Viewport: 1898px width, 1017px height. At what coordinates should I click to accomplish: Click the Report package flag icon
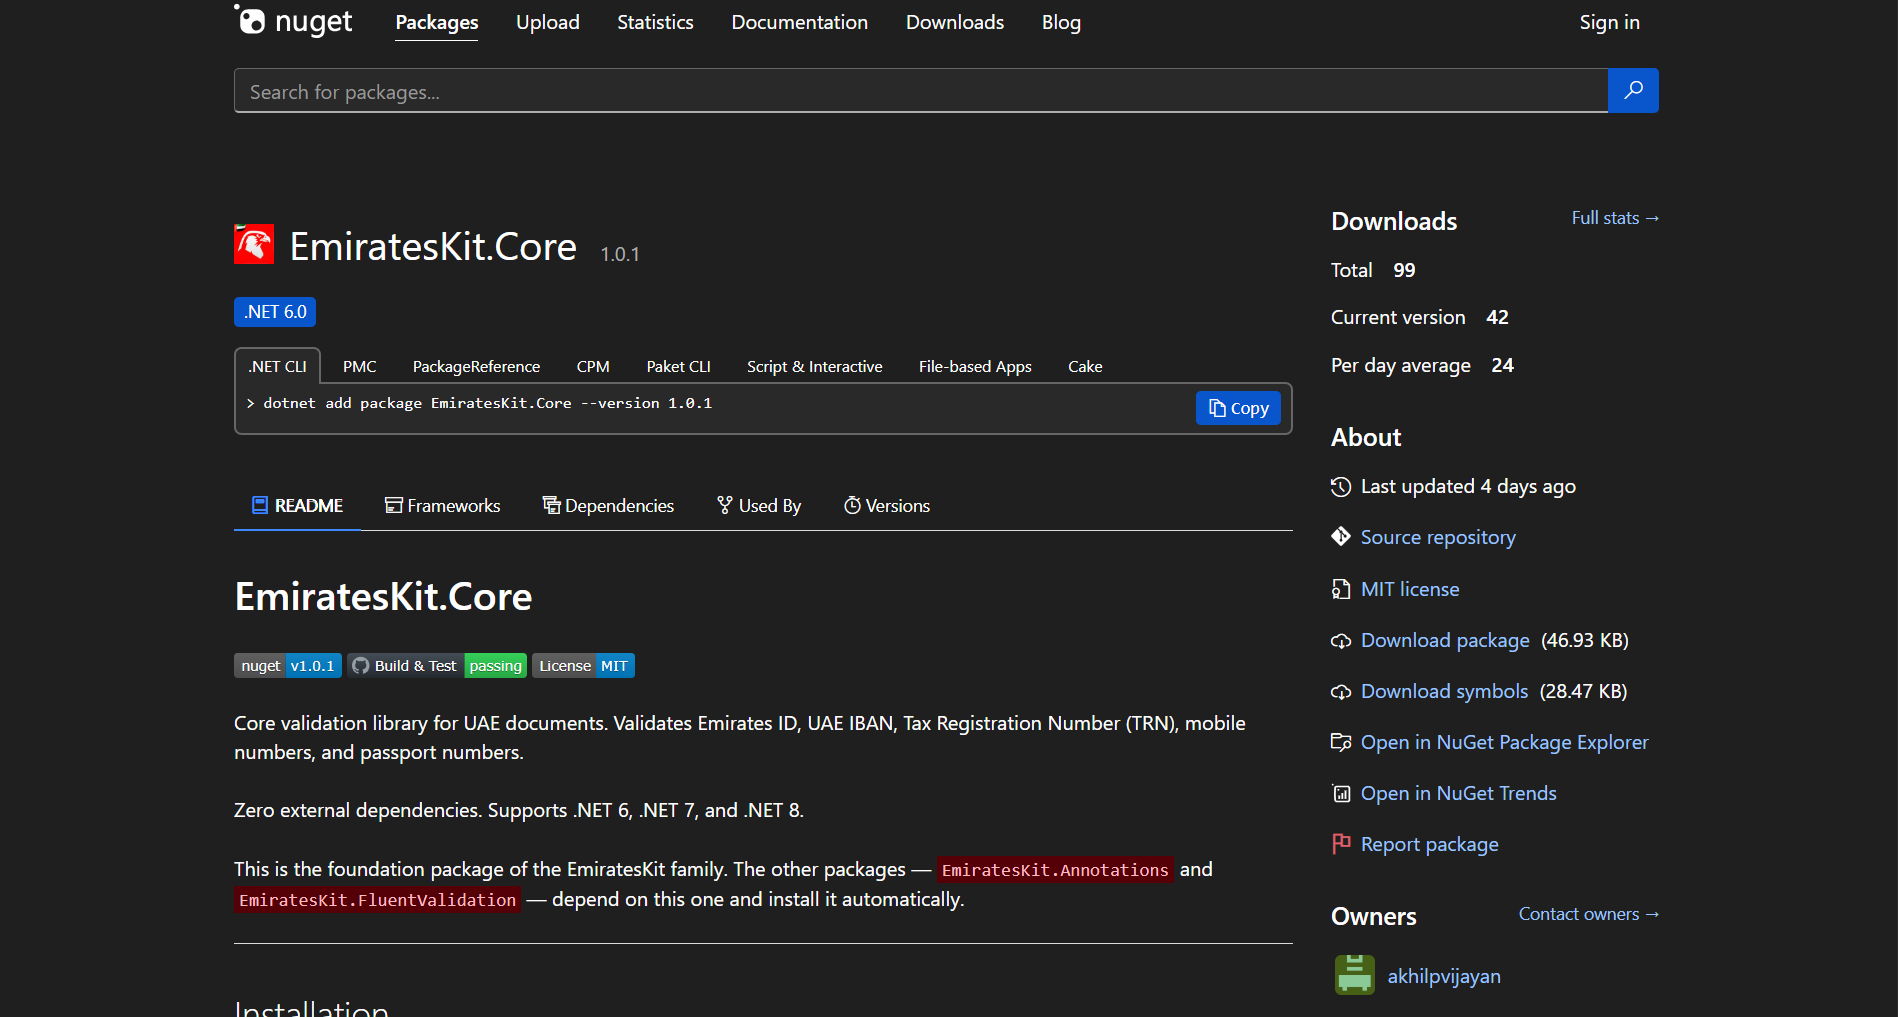coord(1341,844)
